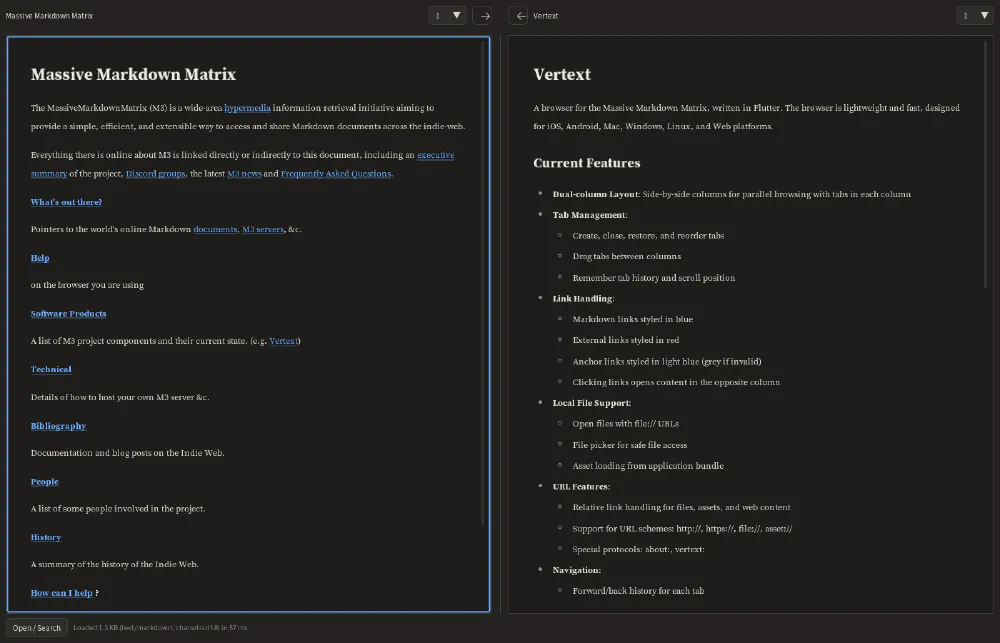Viewport: 1000px width, 643px height.
Task: Click 'Special protocols: about:, vertext:'
Action: (x=638, y=549)
